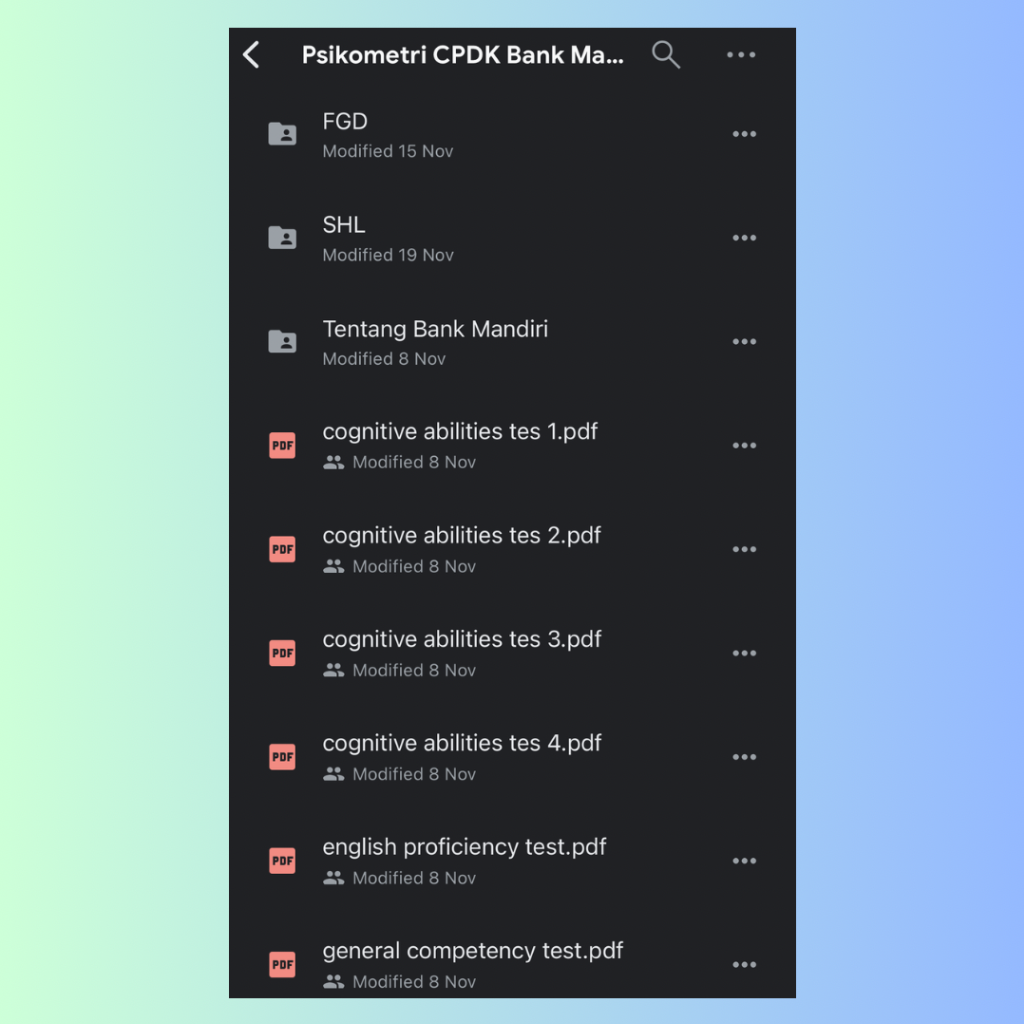Image resolution: width=1024 pixels, height=1024 pixels.
Task: Go back using the back arrow
Action: [251, 55]
